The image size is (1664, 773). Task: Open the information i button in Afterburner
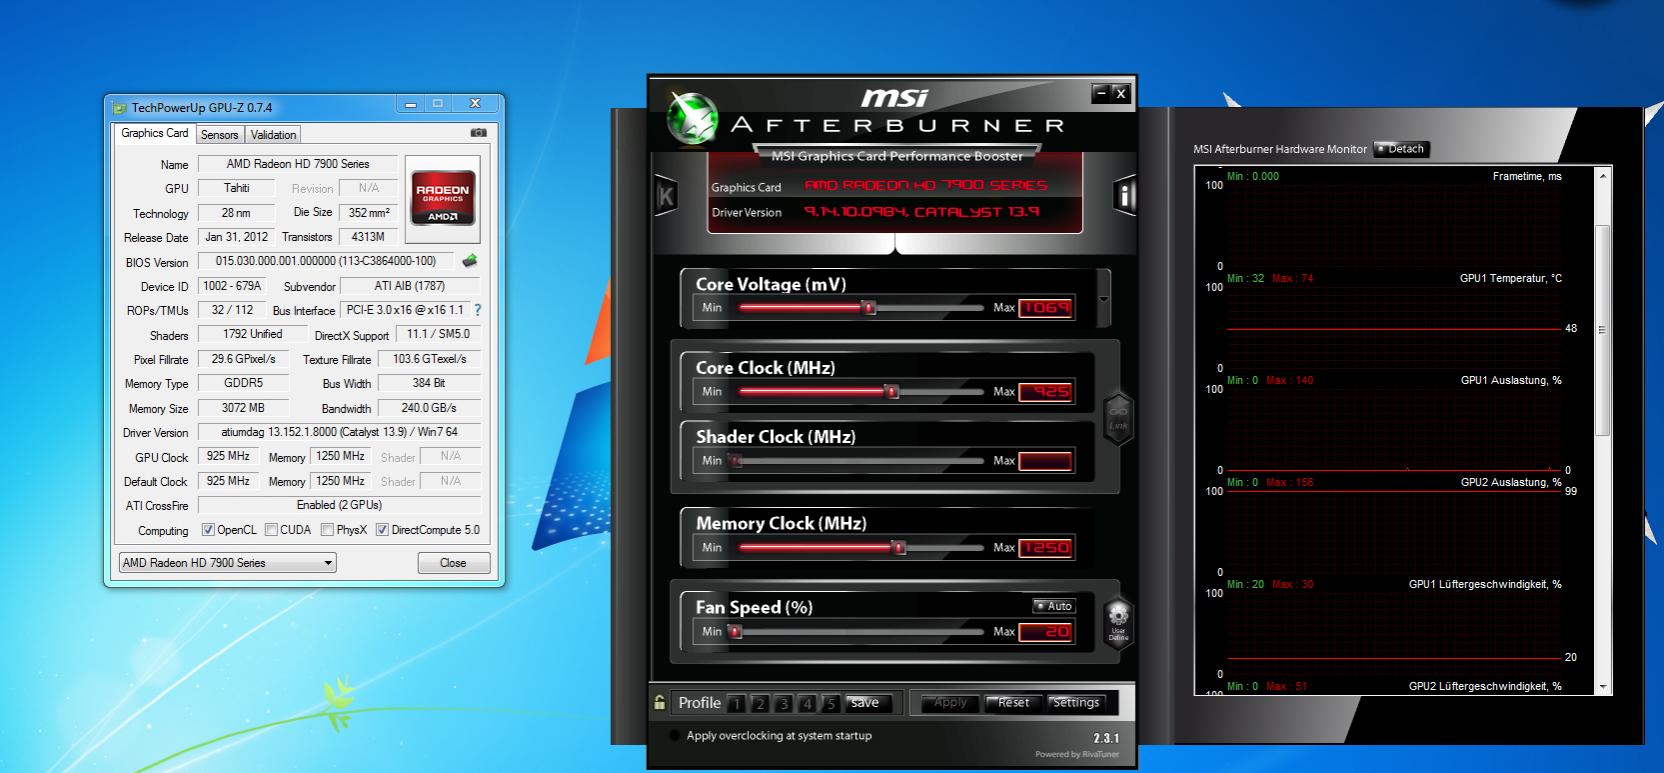(x=1125, y=195)
